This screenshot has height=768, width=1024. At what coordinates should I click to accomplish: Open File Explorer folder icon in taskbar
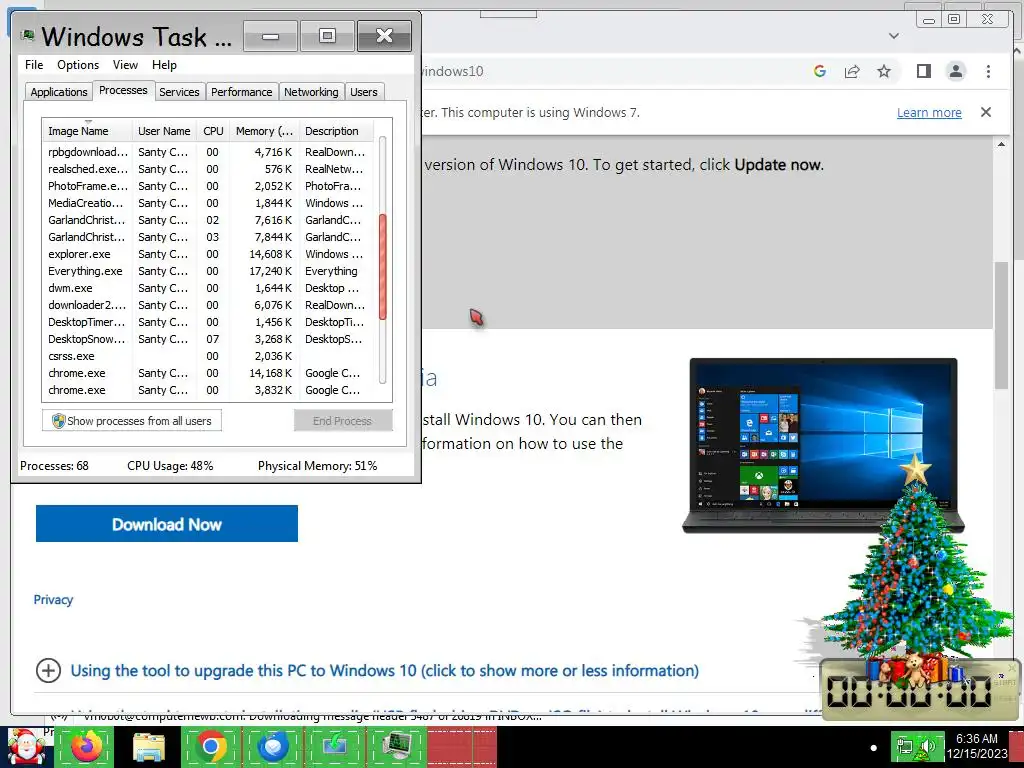[150, 746]
